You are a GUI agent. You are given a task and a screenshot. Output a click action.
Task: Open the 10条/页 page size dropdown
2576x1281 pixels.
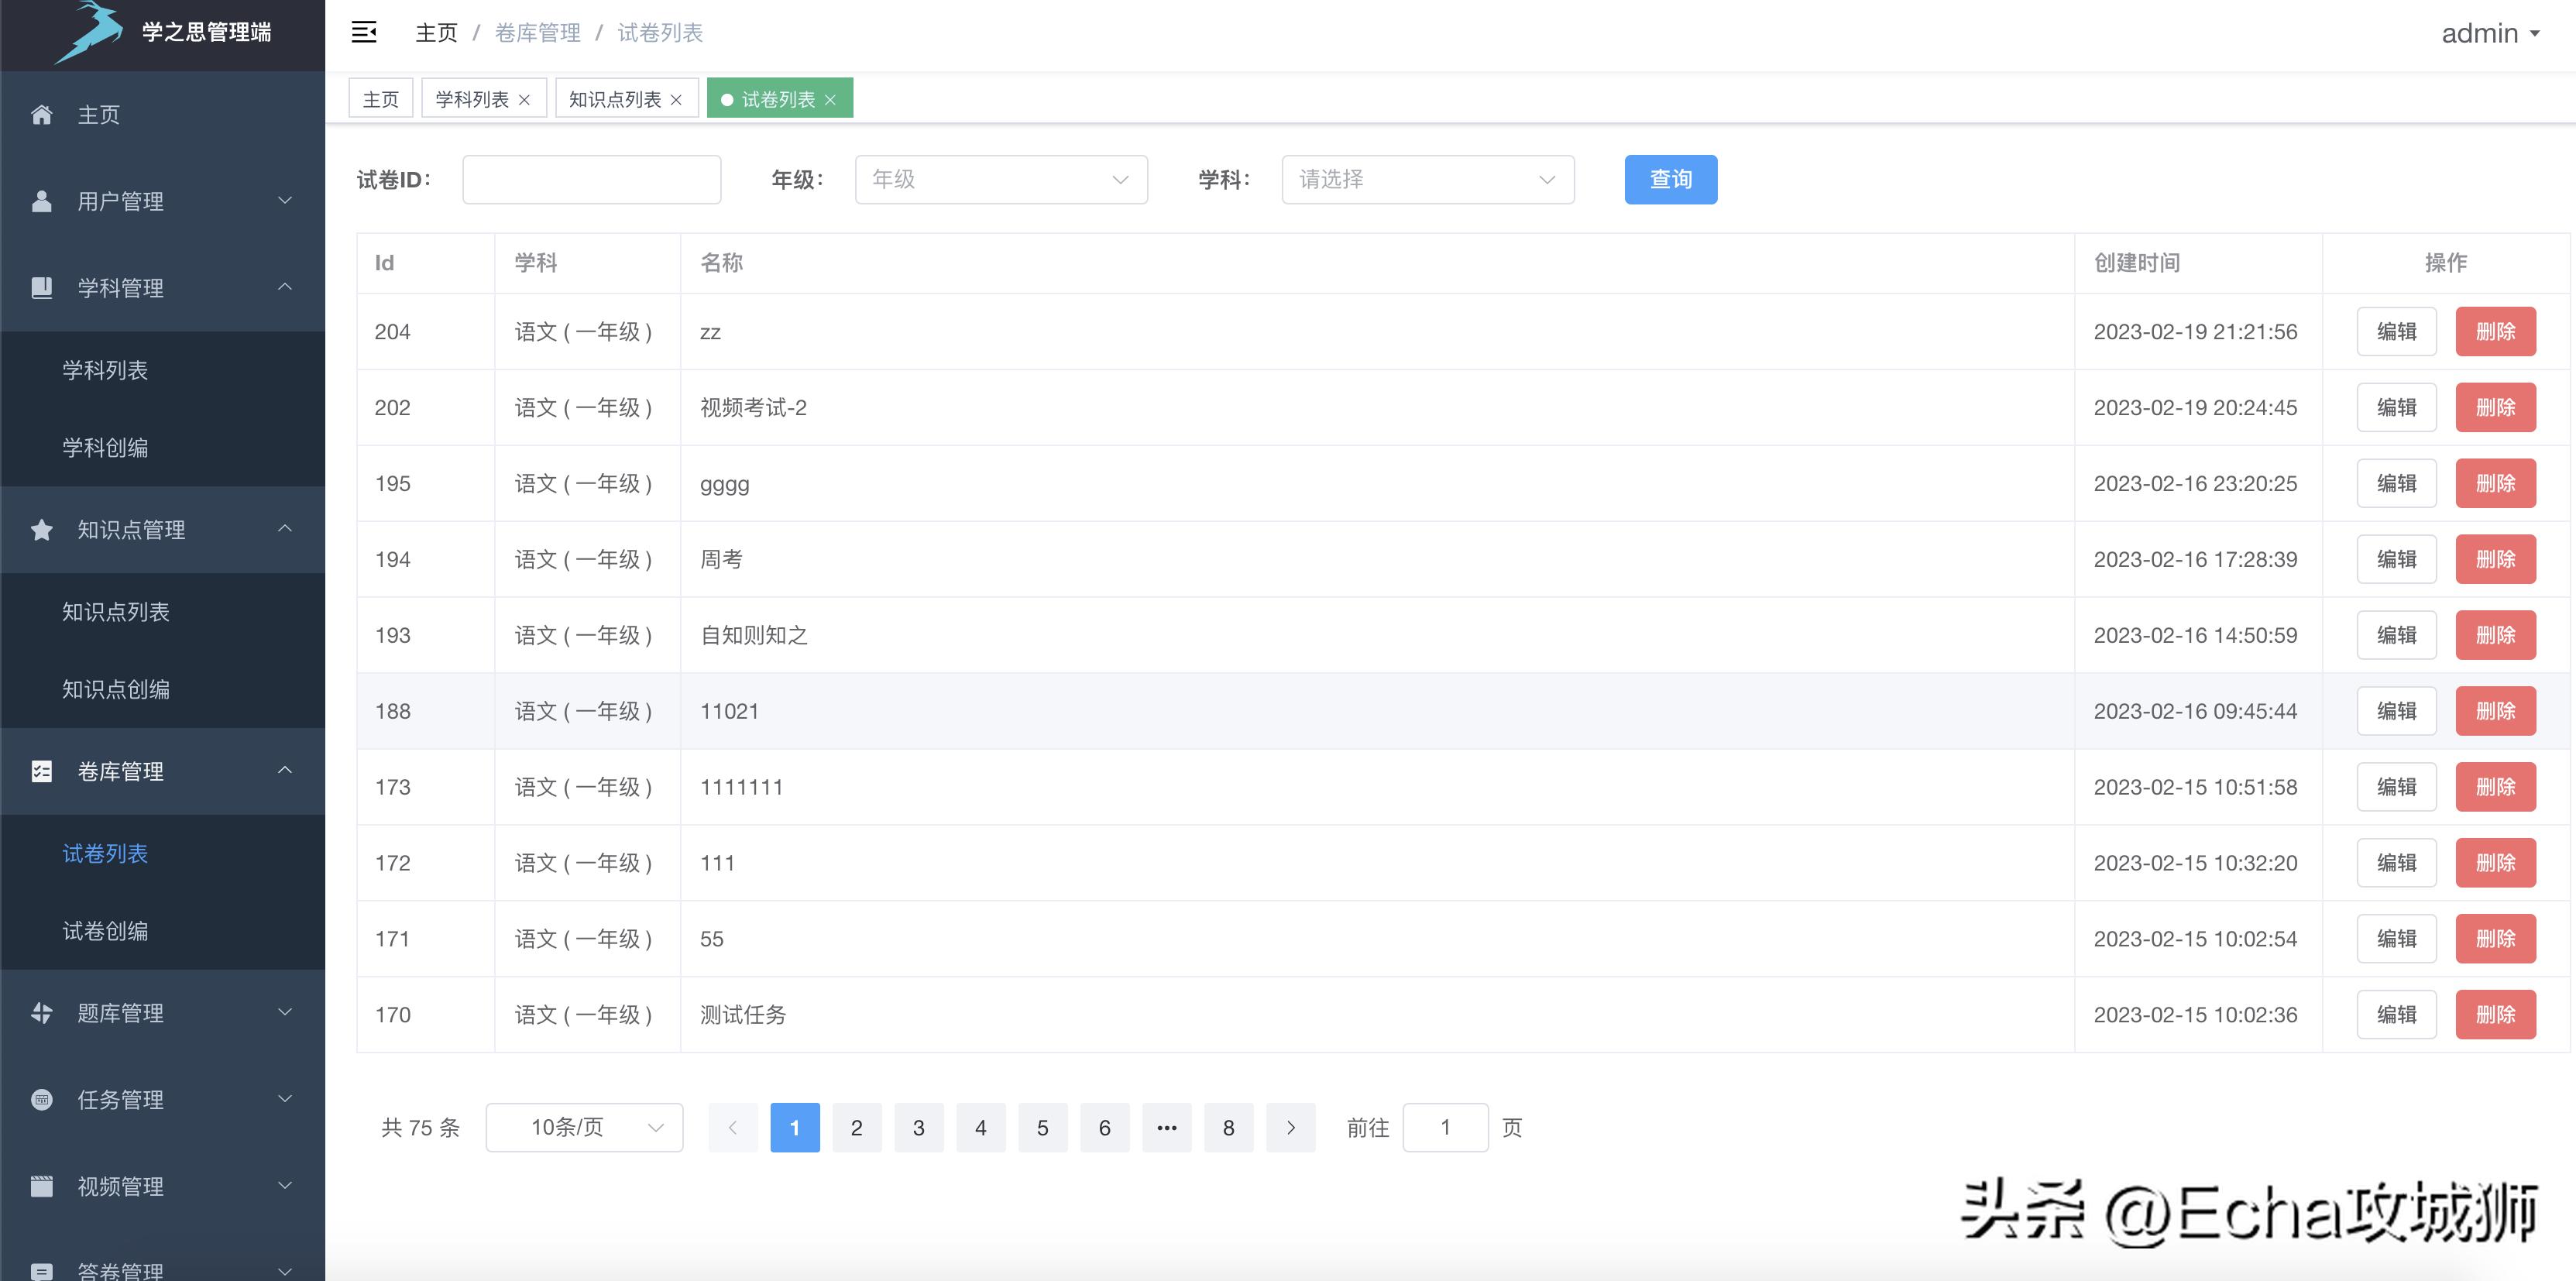584,1127
